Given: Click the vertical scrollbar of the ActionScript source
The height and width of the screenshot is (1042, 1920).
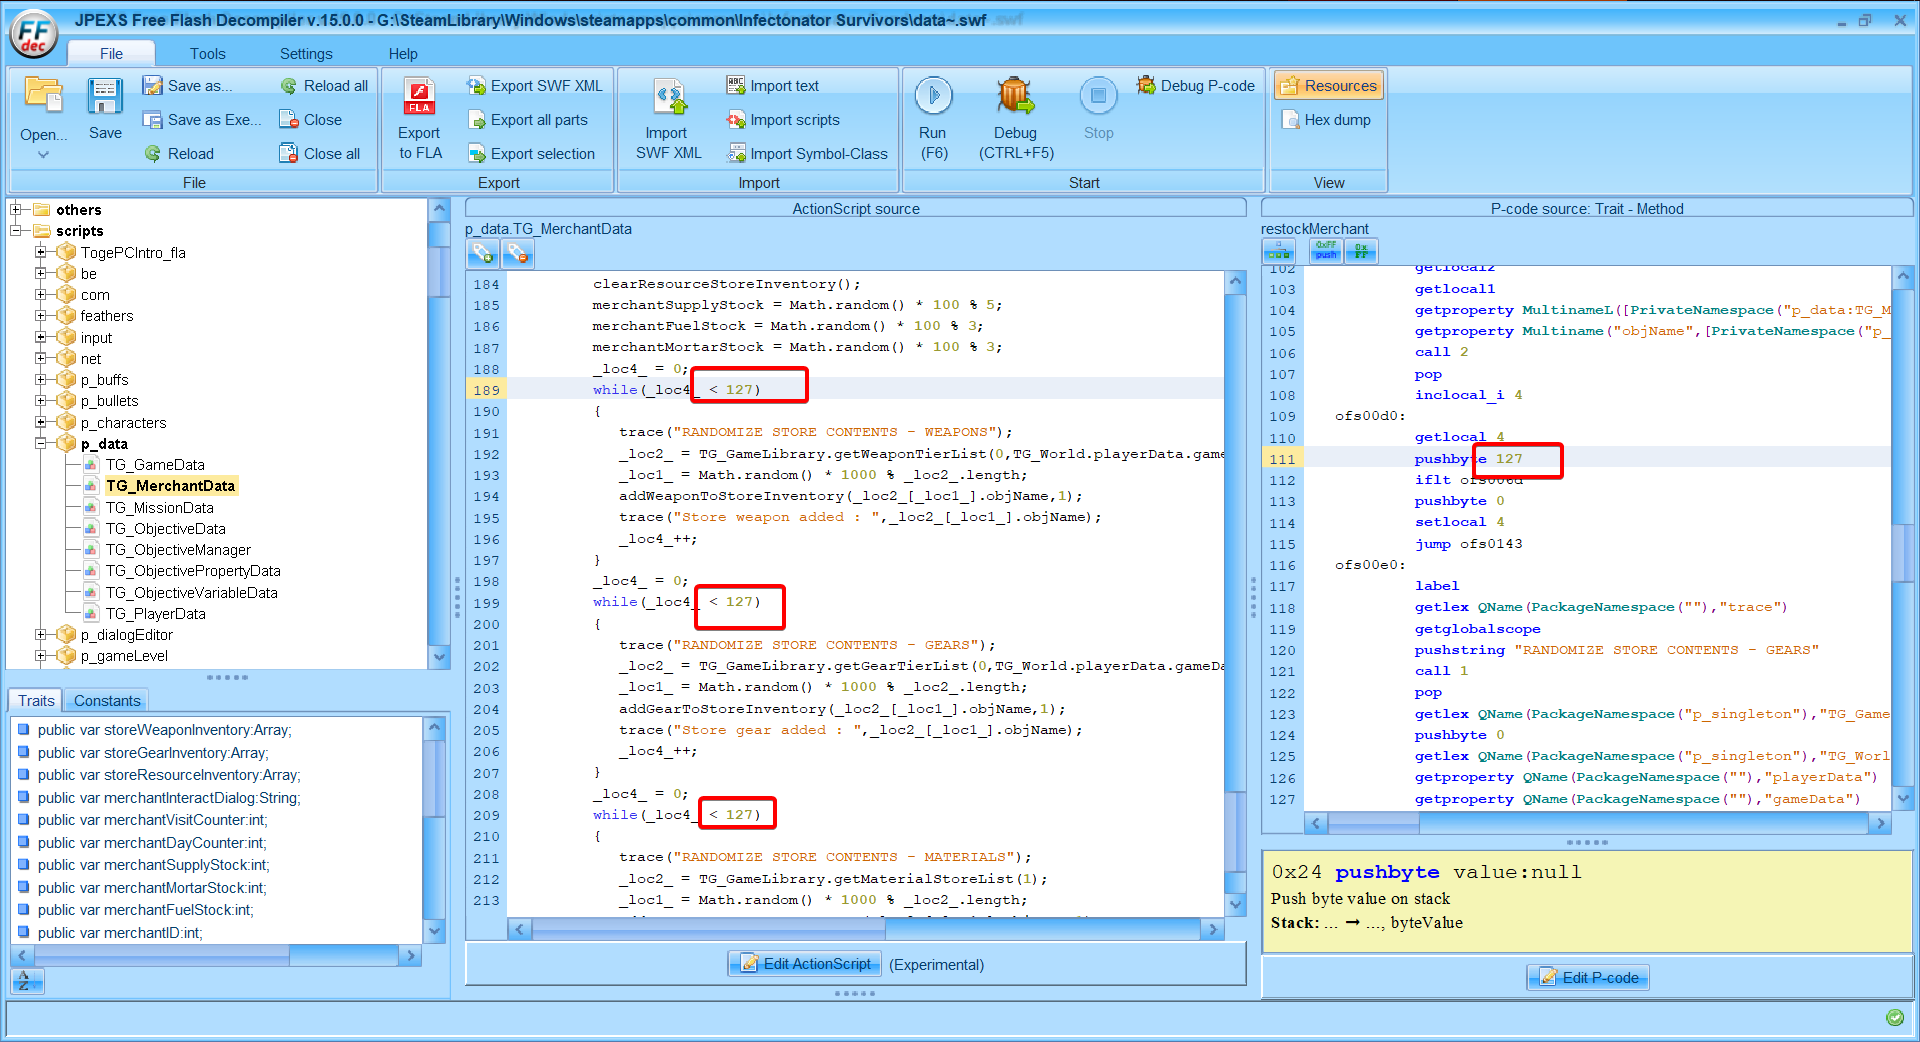Looking at the screenshot, I should 1236,593.
